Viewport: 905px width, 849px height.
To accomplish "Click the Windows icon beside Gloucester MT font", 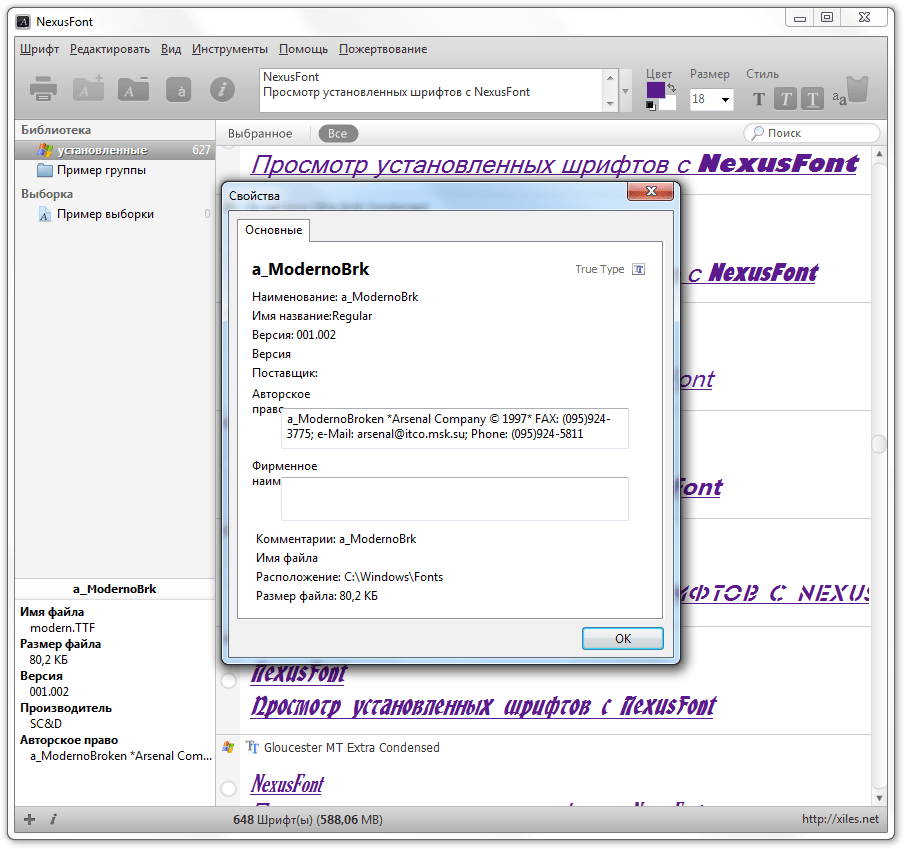I will tap(229, 747).
